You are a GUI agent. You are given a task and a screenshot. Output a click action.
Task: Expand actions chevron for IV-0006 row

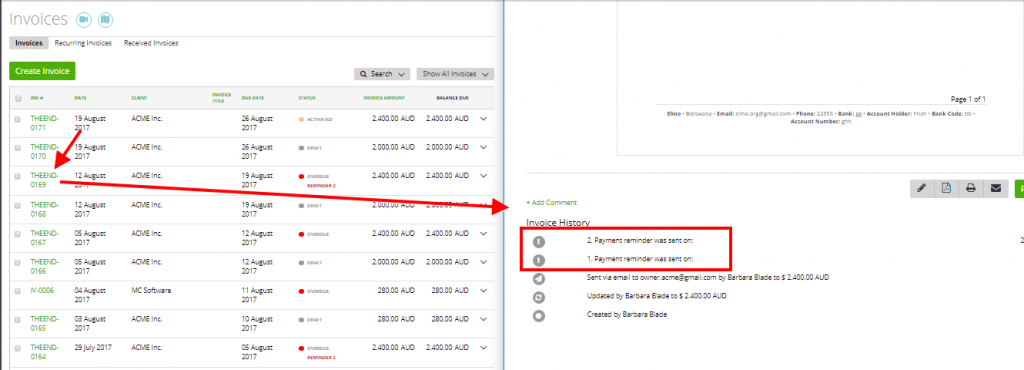click(484, 291)
